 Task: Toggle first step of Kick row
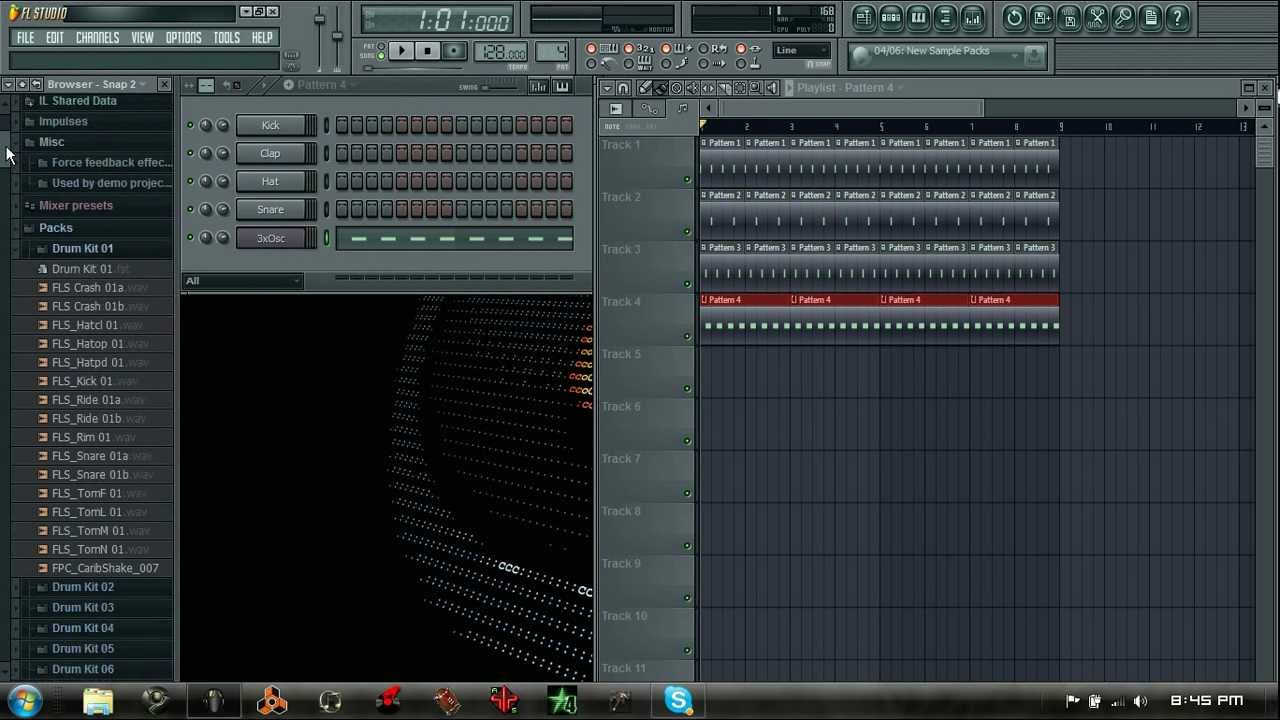342,126
